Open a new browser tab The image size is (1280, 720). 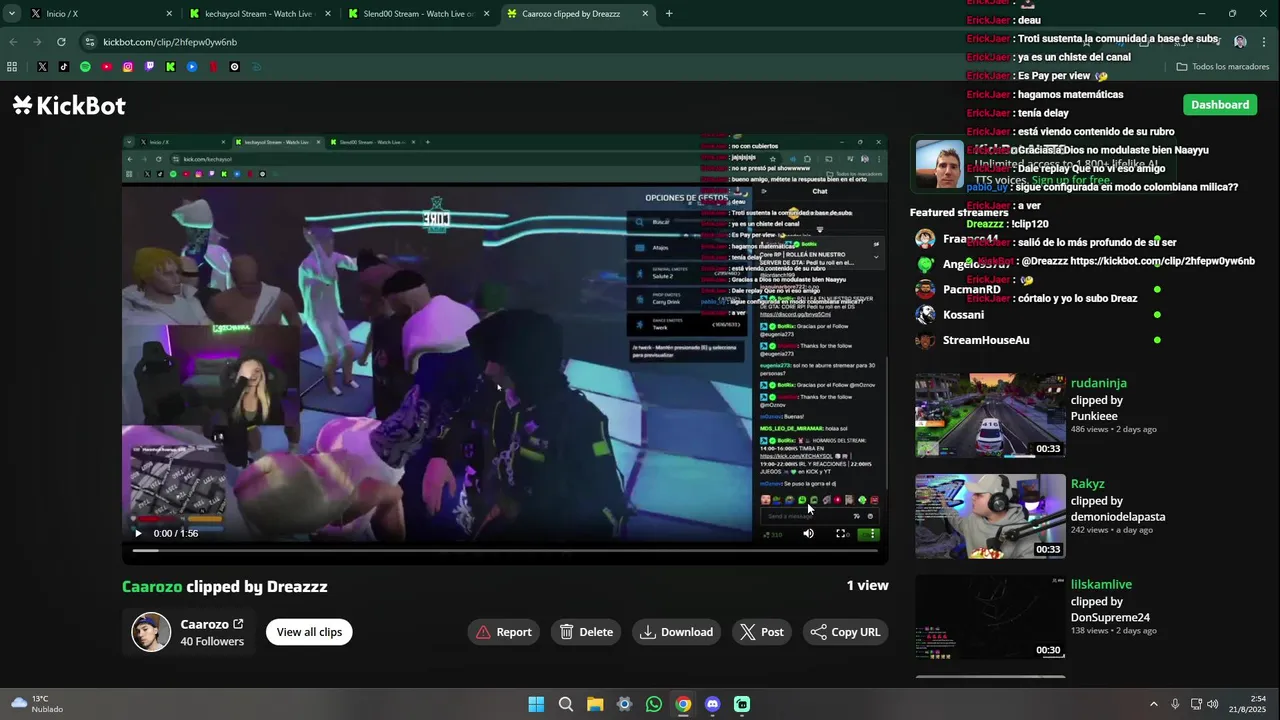669,14
